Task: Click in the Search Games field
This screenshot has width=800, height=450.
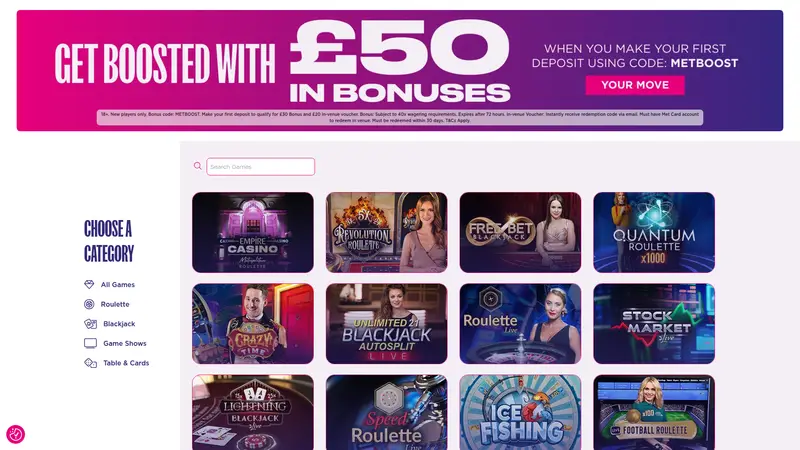Action: pos(260,166)
